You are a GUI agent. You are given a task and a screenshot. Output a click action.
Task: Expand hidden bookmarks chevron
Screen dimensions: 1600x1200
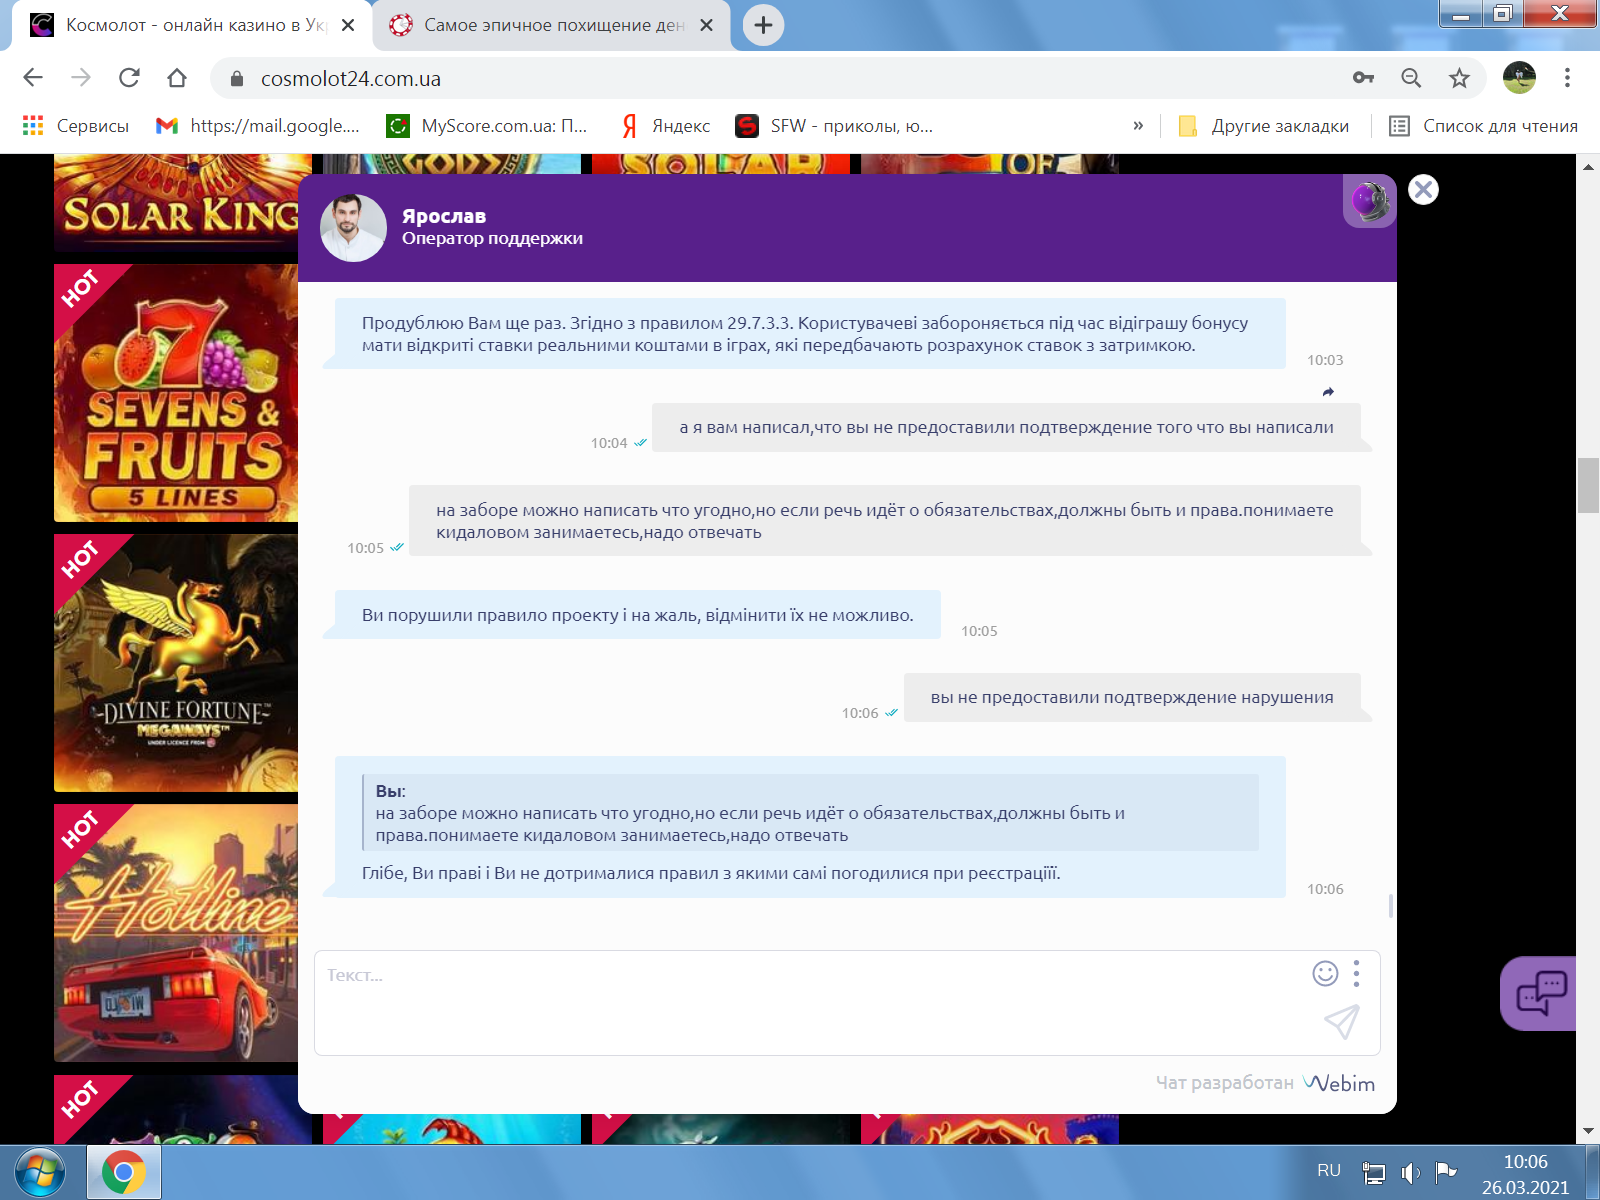click(x=1138, y=126)
